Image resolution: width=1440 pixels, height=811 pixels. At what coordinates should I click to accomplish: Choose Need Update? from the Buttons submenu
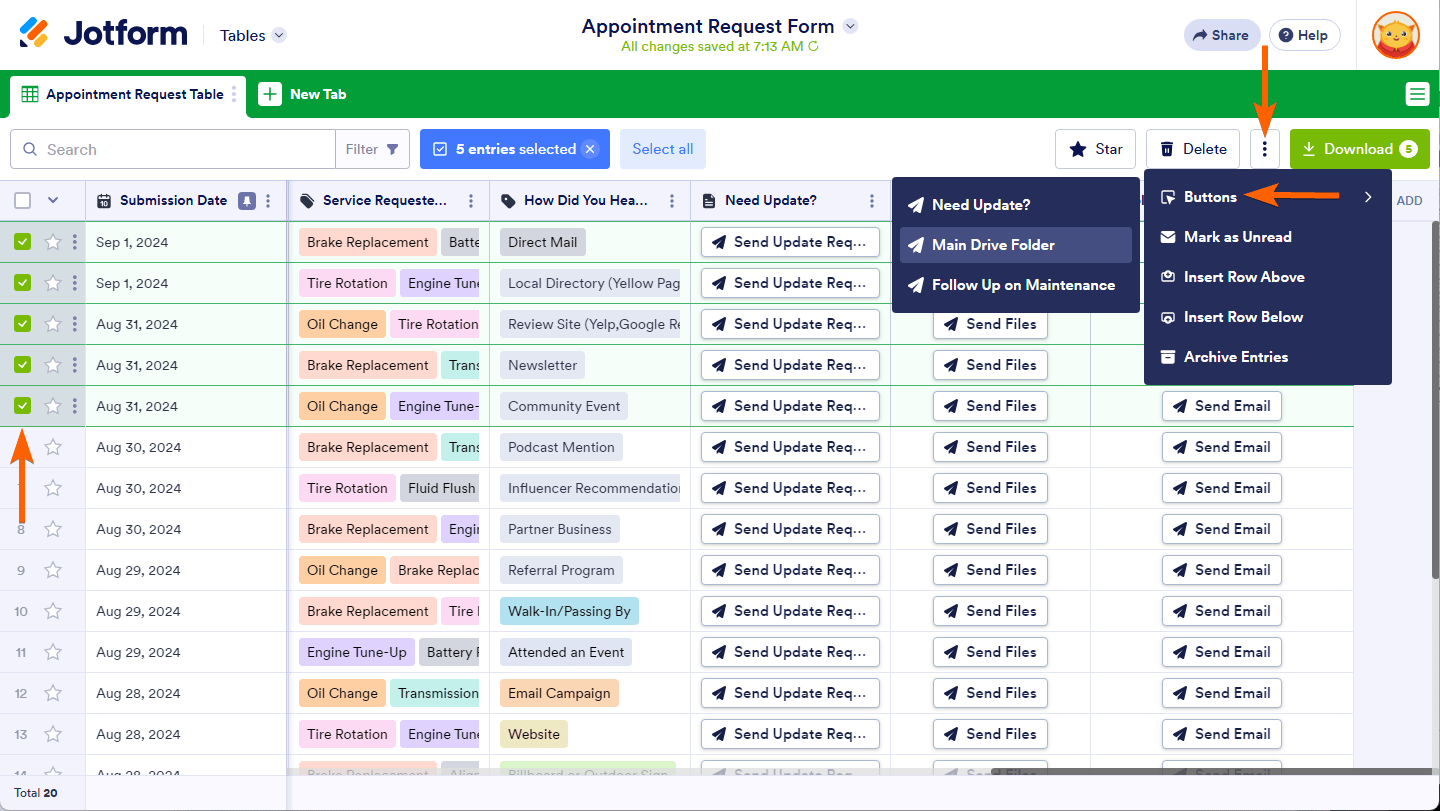tap(1016, 205)
